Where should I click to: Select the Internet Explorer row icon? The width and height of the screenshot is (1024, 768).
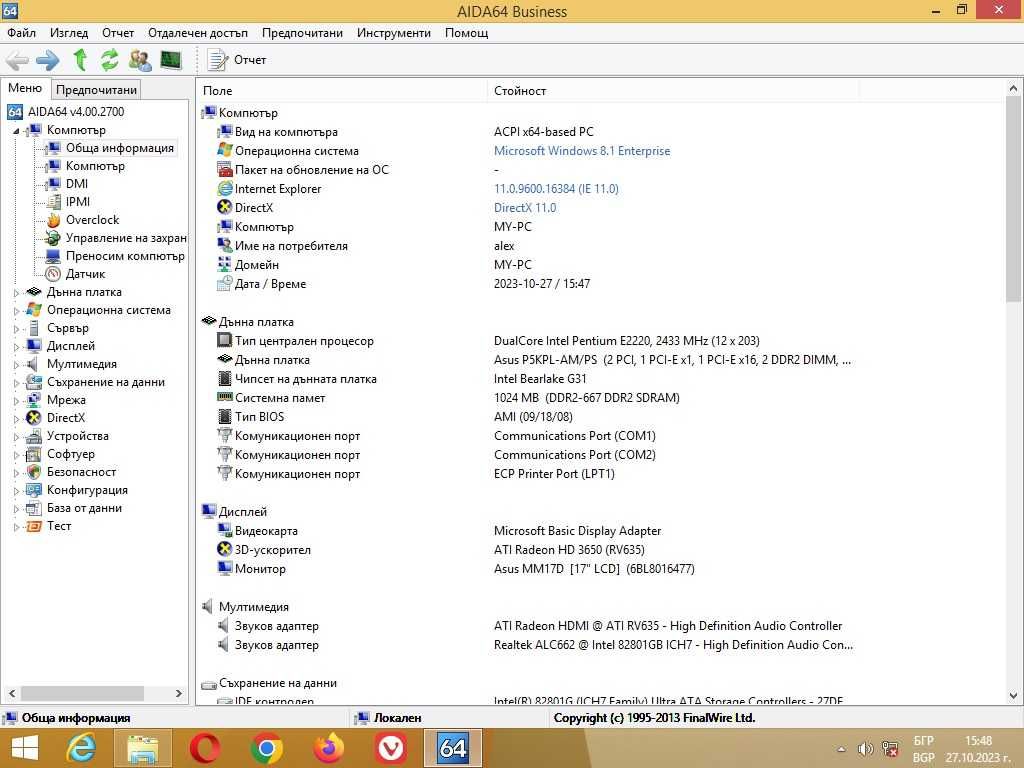(225, 188)
